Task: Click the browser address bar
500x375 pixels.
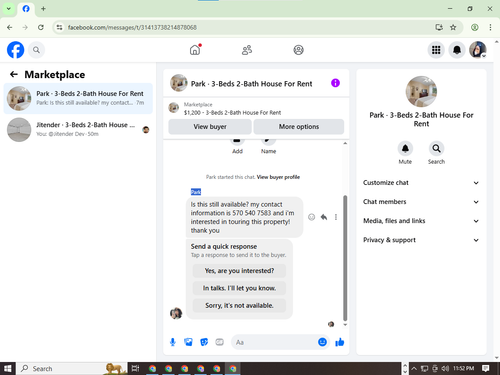Action: point(248,27)
